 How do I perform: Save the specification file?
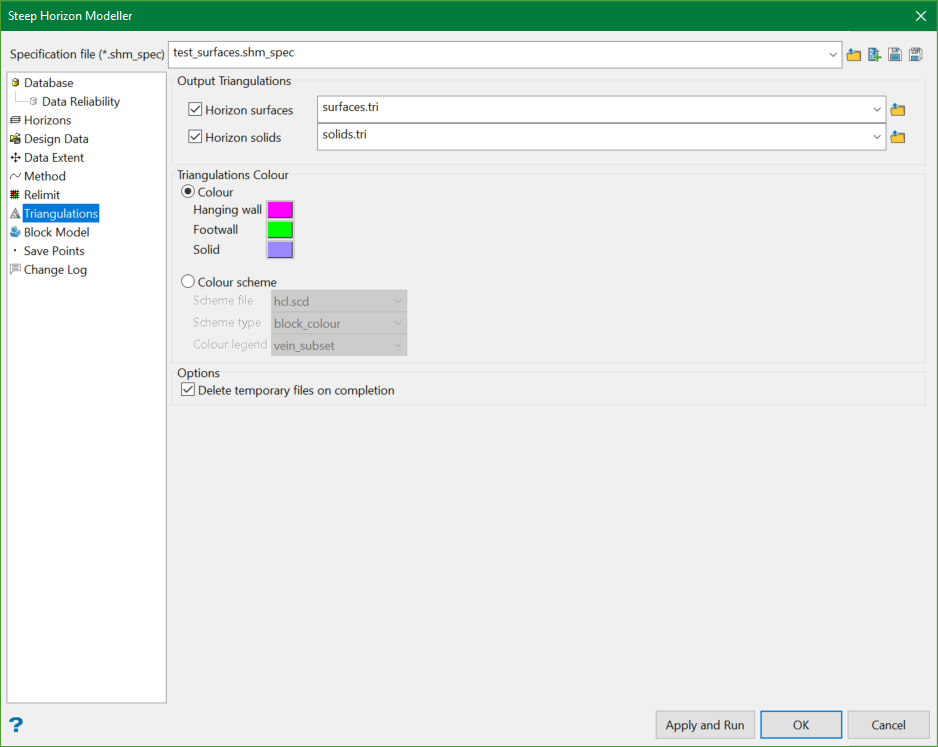pos(895,55)
